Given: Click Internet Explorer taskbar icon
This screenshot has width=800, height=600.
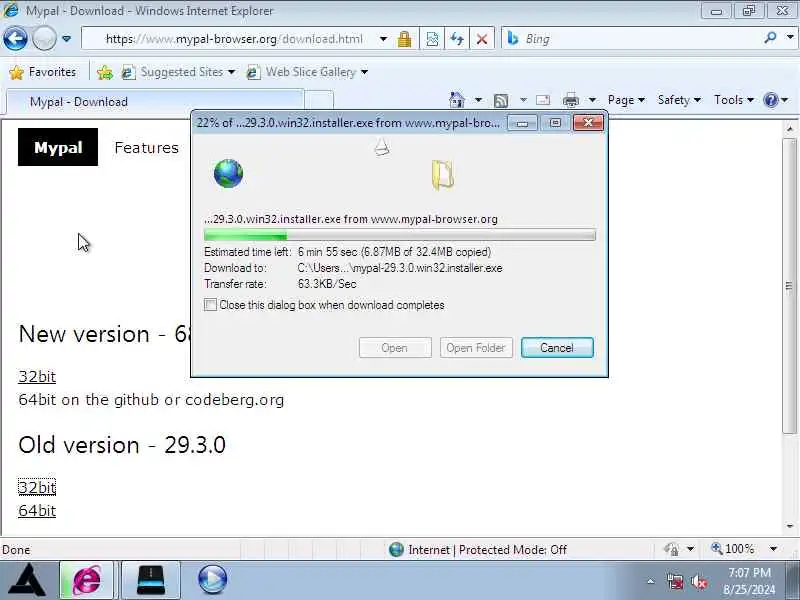Looking at the screenshot, I should tap(87, 580).
